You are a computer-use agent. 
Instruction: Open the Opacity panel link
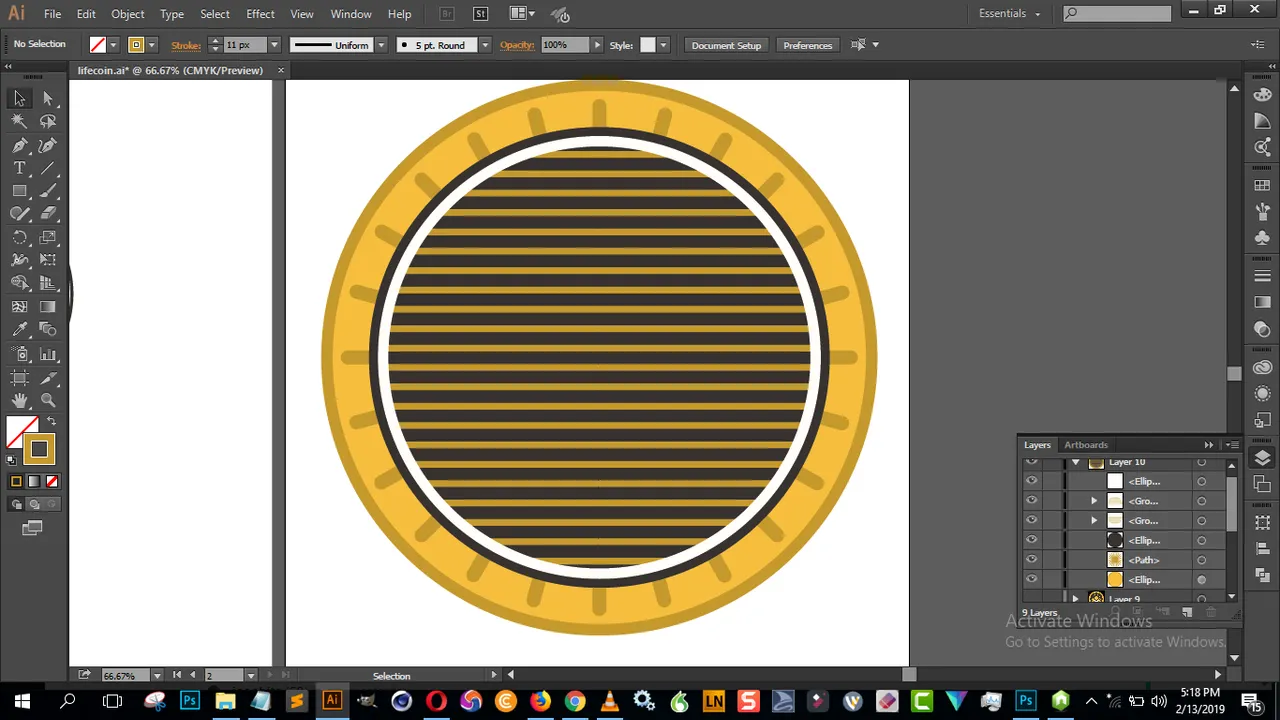(517, 45)
